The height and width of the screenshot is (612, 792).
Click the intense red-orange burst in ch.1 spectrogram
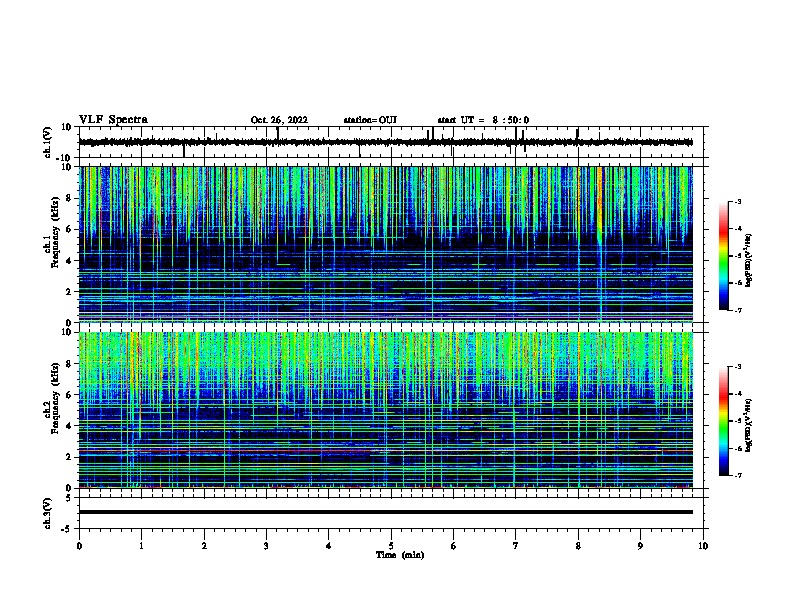tap(600, 202)
